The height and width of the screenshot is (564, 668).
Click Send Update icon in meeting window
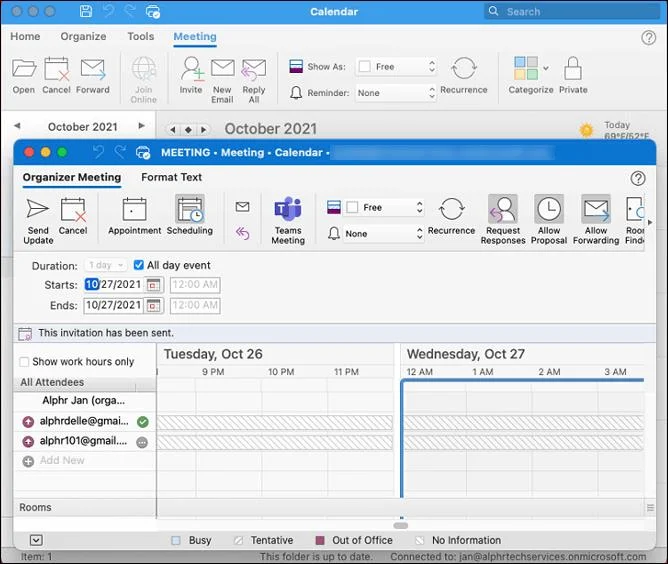click(x=38, y=210)
